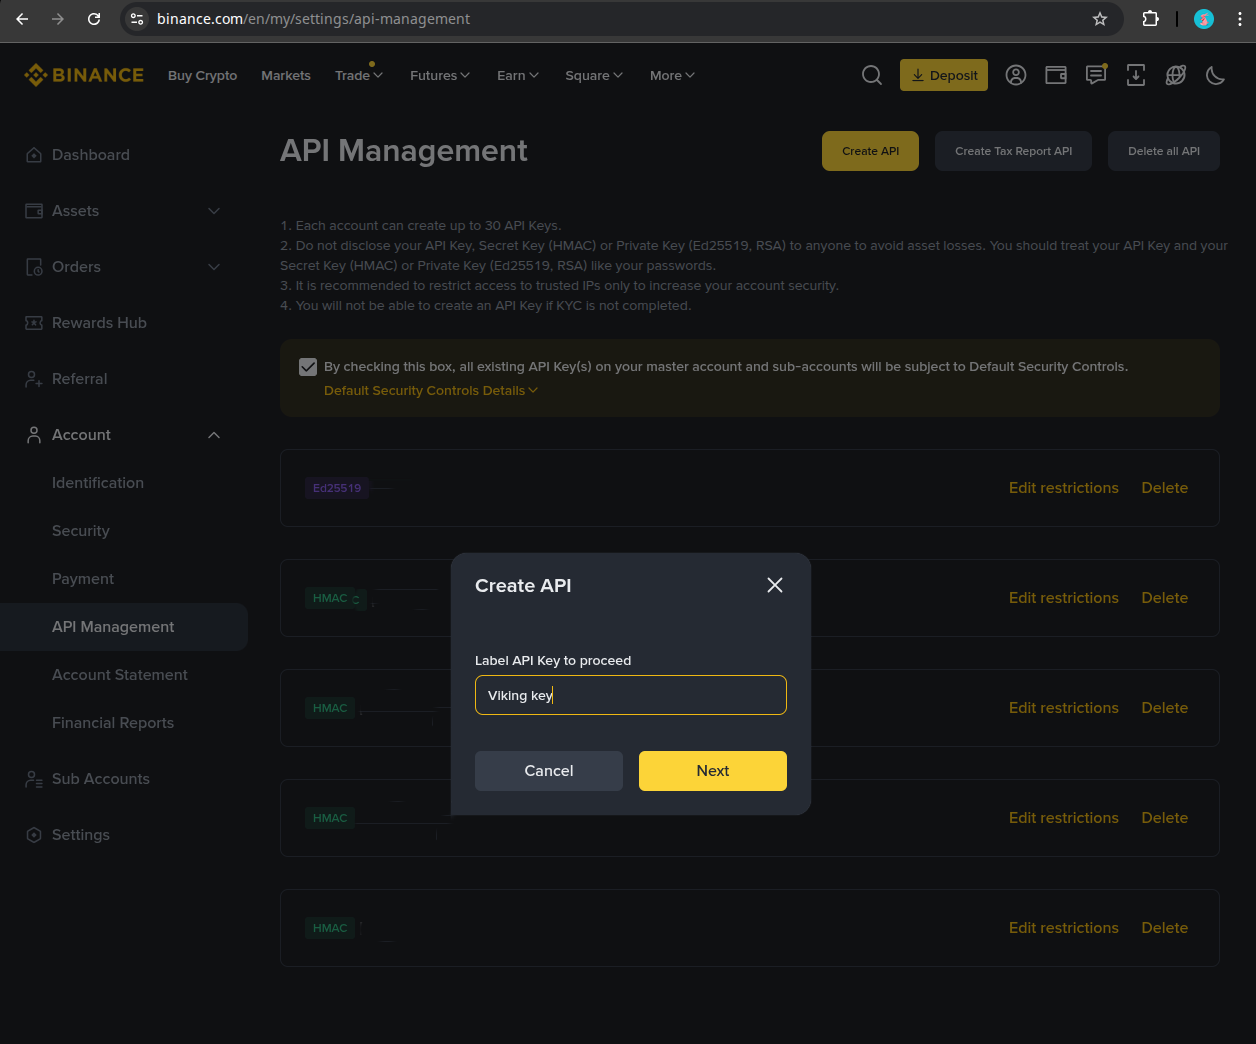Open Identification under Account
The width and height of the screenshot is (1256, 1044).
click(x=98, y=483)
